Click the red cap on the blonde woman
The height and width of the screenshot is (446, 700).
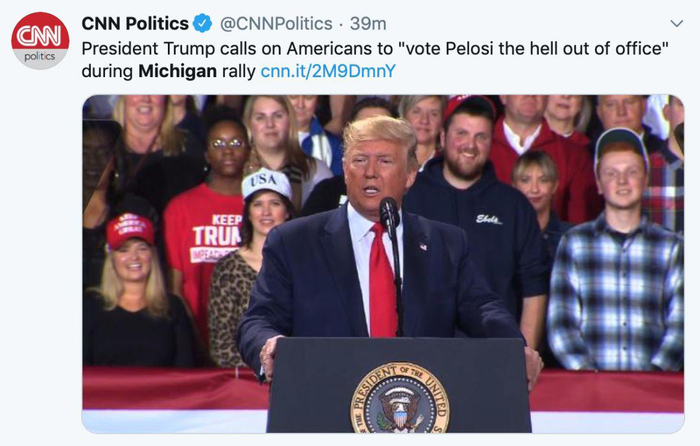pyautogui.click(x=130, y=229)
